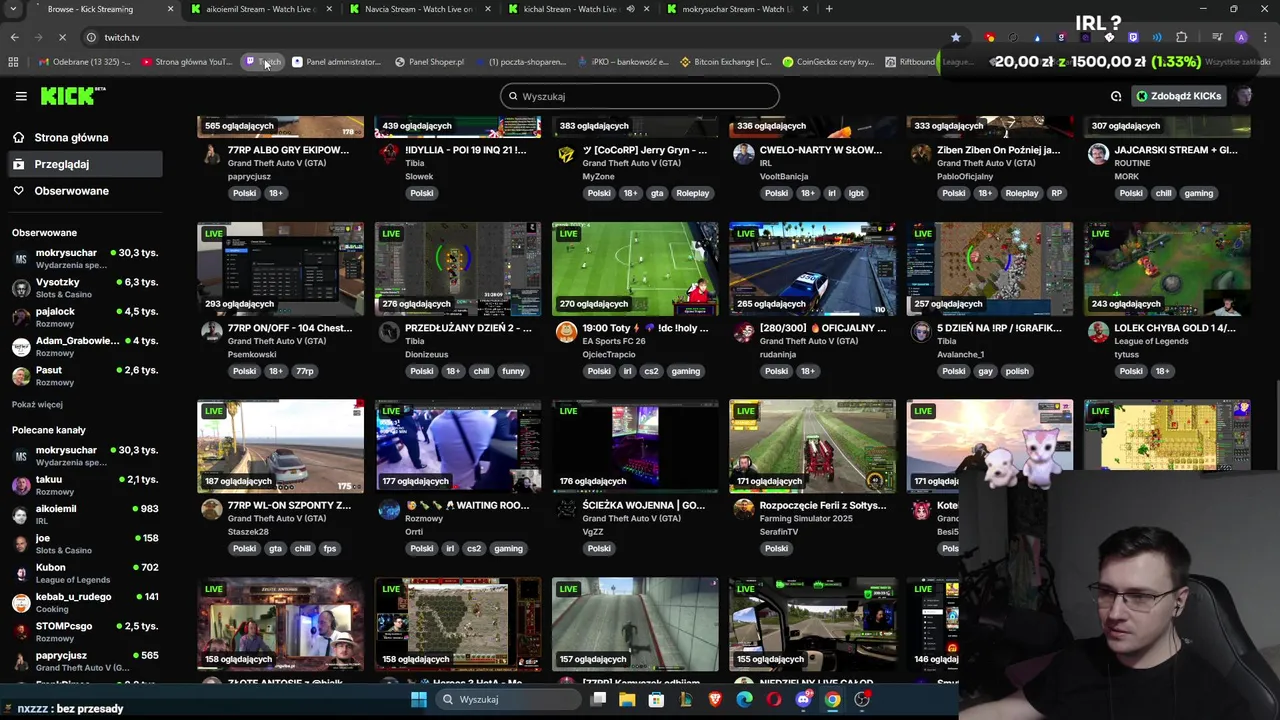Open browser extensions puzzle icon

[1182, 37]
